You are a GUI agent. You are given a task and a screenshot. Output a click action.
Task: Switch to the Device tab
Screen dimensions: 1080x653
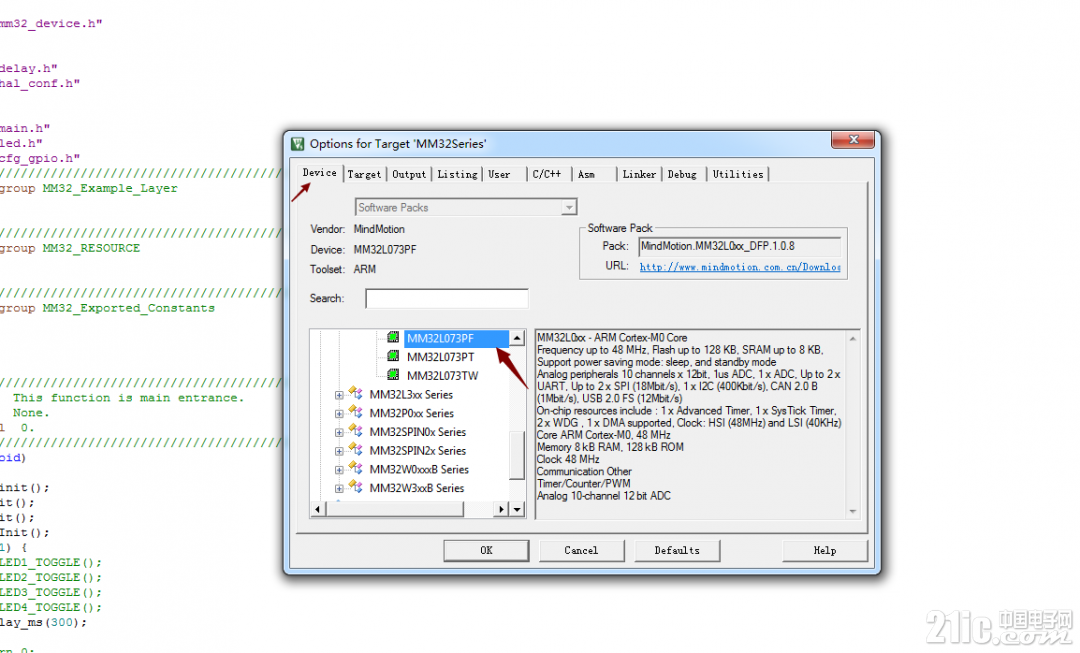320,173
